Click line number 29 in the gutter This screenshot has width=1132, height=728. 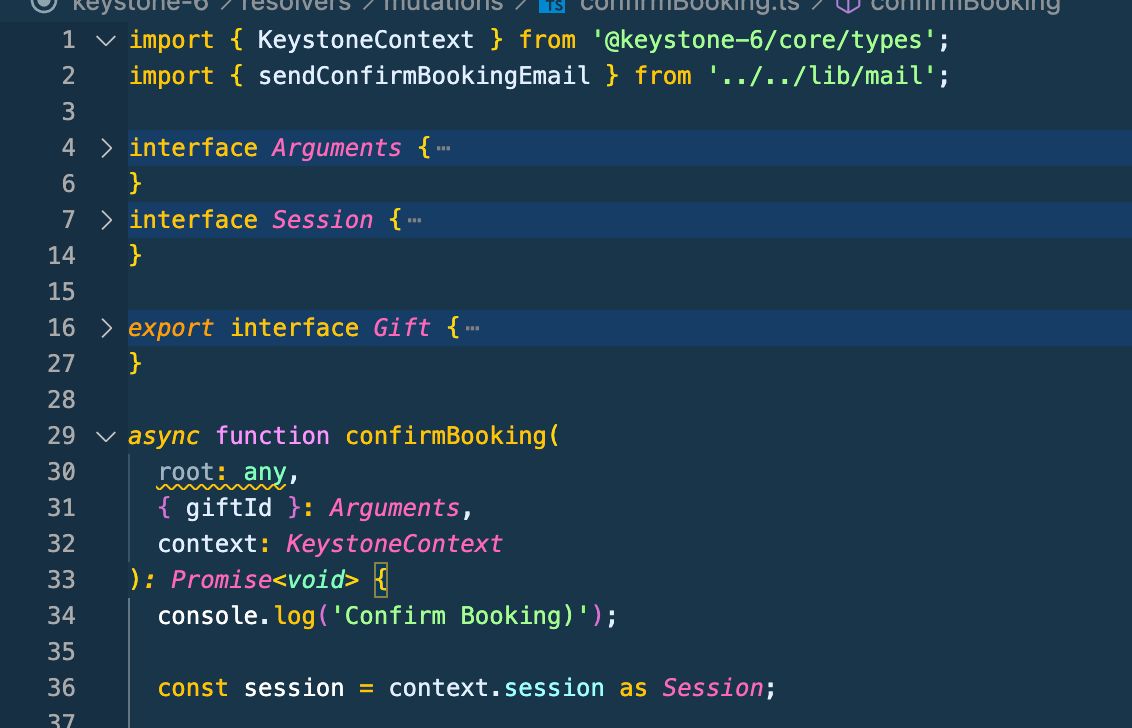coord(61,436)
